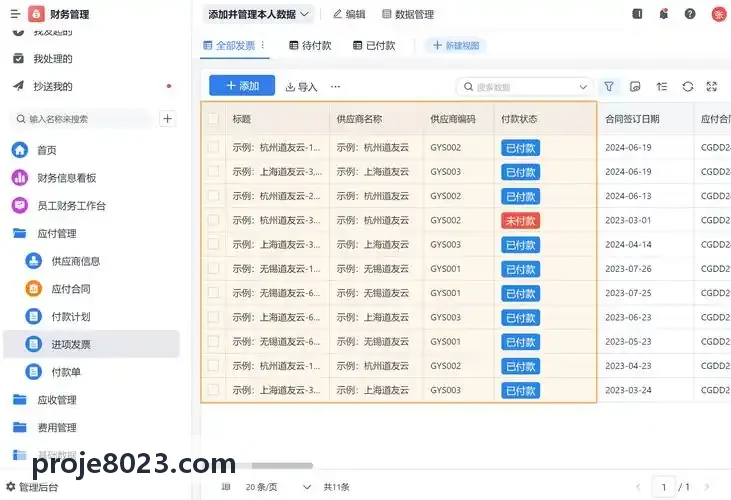Screen dimensions: 731x500
Task: Open the help question mark icon
Action: pyautogui.click(x=690, y=14)
